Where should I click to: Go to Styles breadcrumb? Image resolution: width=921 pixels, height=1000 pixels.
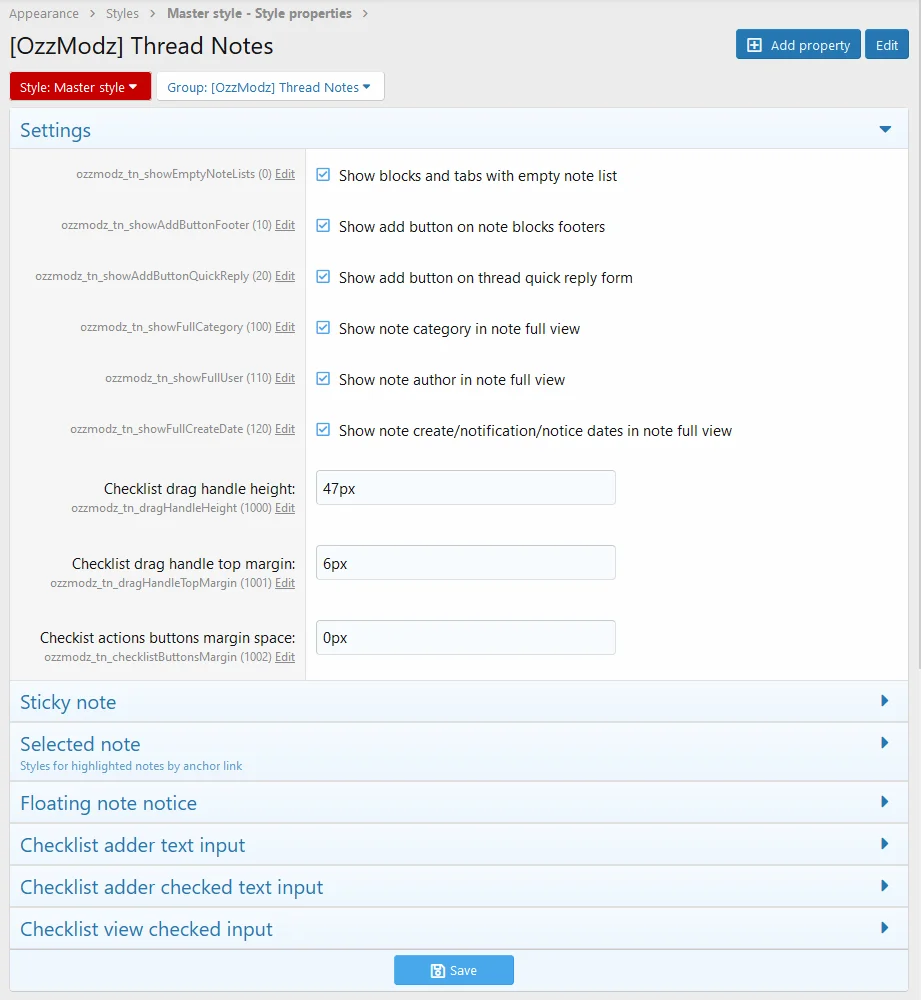click(x=122, y=13)
